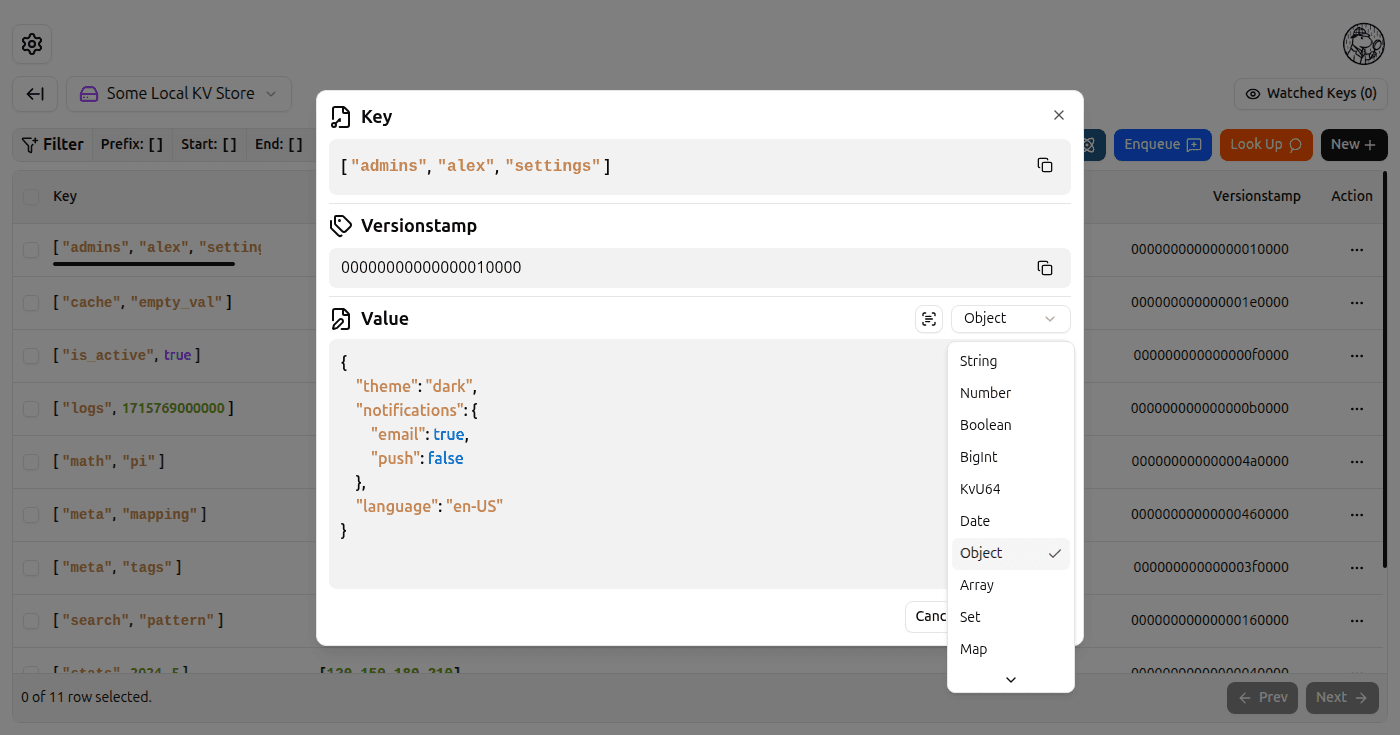Click inside the value JSON editor
Viewport: 1400px width, 735px height.
[x=638, y=464]
